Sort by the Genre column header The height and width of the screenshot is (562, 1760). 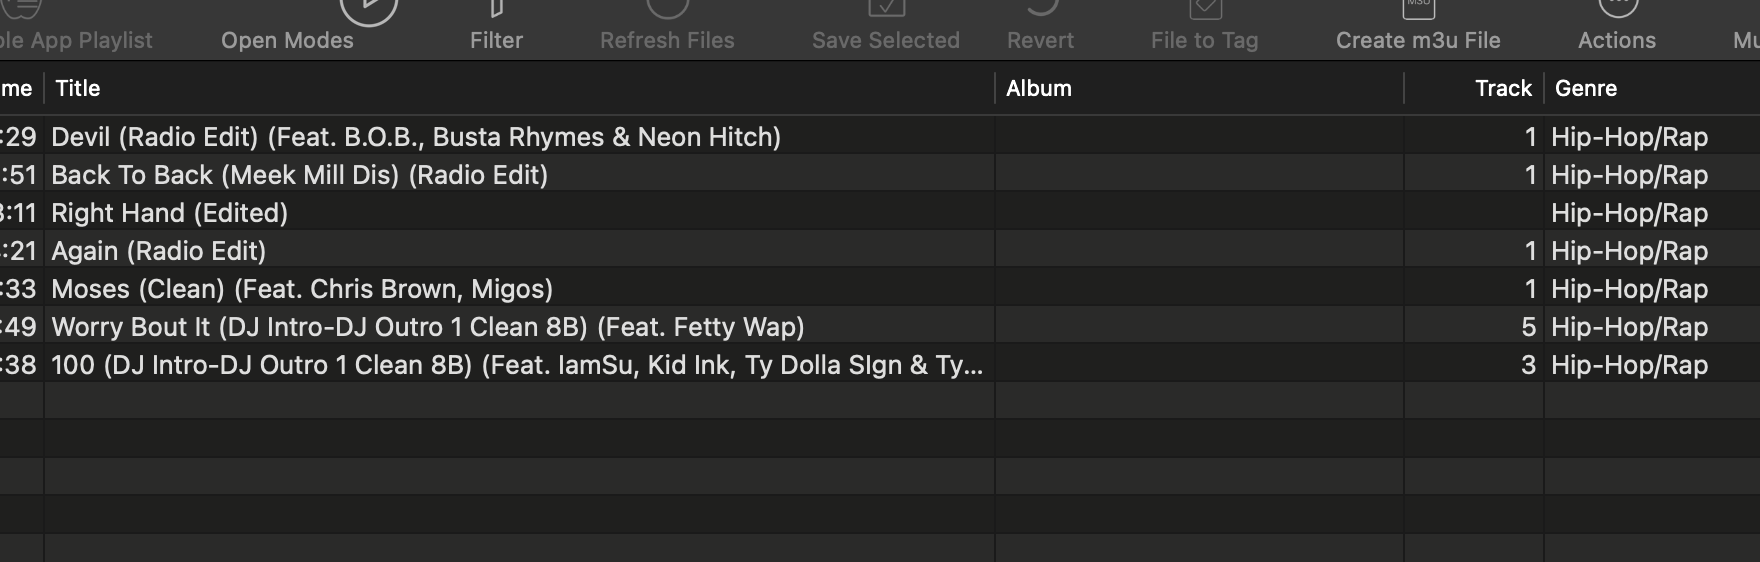[1586, 88]
